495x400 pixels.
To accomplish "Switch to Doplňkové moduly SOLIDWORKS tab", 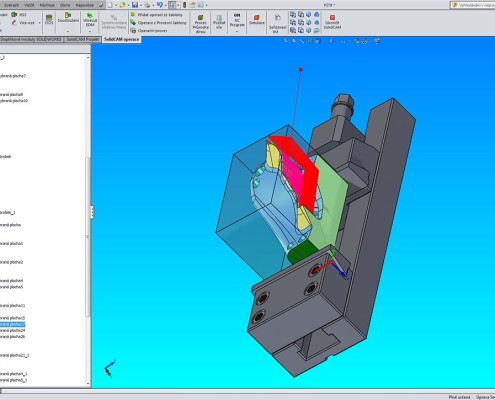I will click(31, 39).
